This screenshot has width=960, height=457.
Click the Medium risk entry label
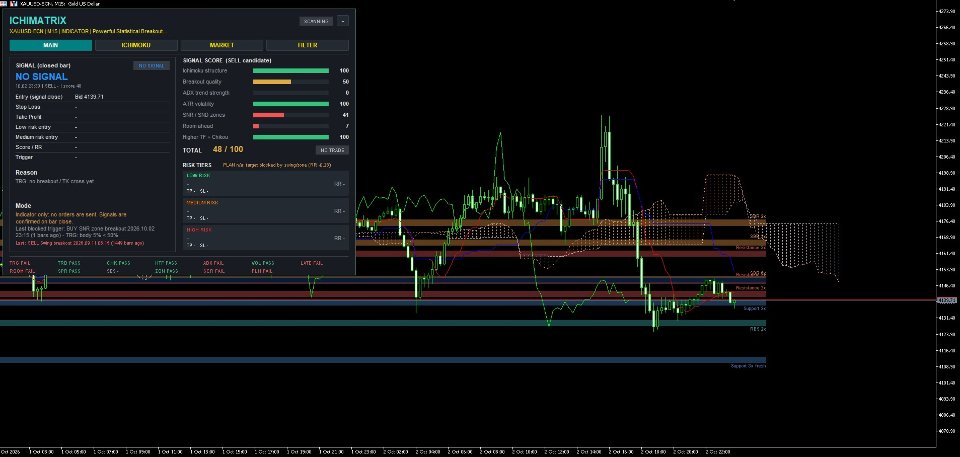[37, 137]
